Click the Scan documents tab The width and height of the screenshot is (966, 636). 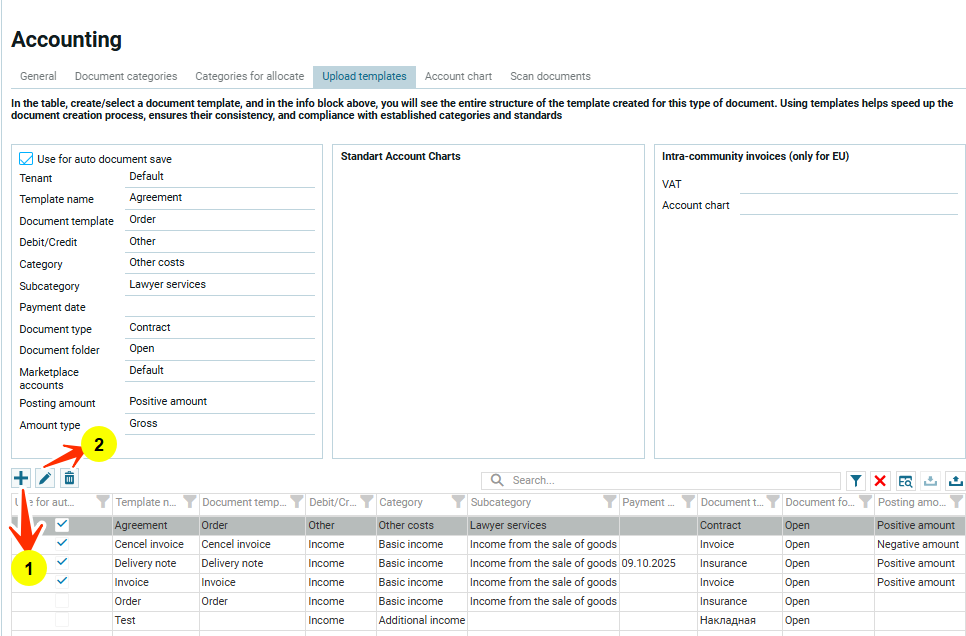point(550,76)
